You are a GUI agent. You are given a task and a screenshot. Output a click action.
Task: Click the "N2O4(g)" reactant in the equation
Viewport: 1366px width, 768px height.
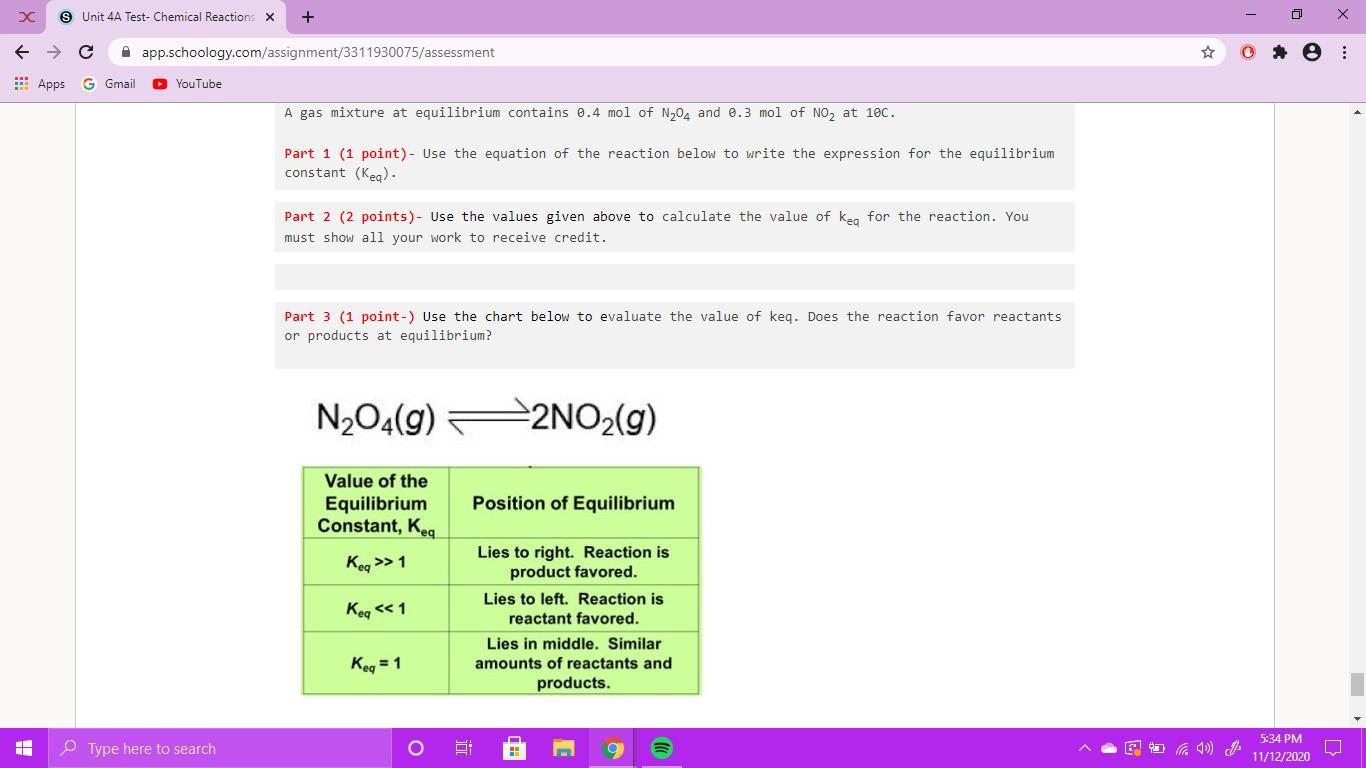tap(376, 419)
